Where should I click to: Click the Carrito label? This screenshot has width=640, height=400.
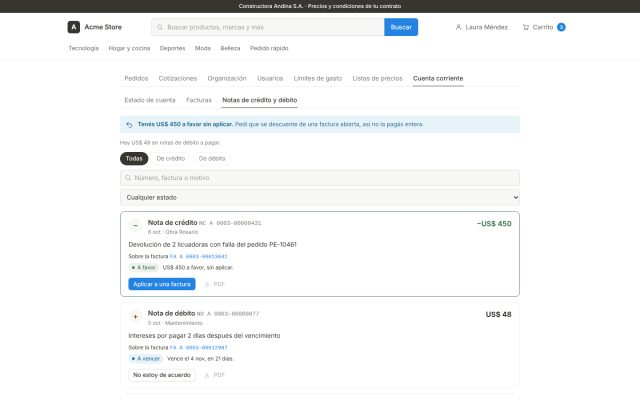point(542,27)
